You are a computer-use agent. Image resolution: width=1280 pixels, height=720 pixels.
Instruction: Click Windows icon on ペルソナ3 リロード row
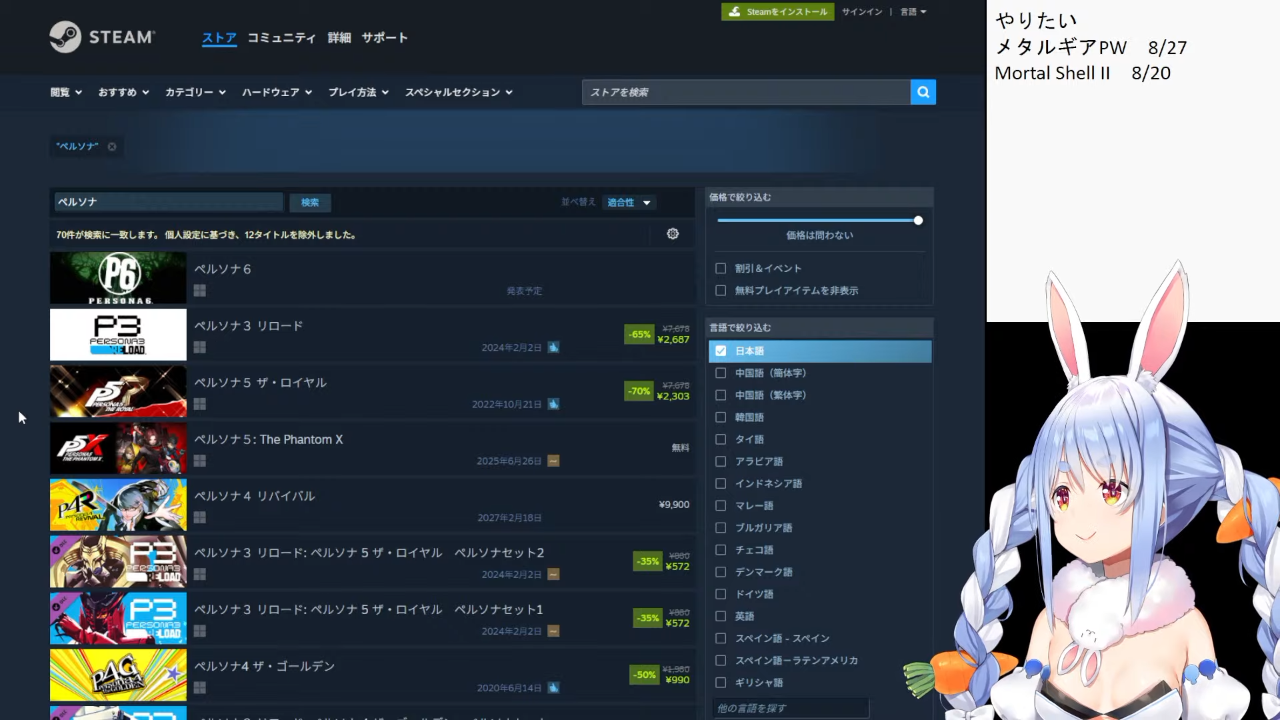pos(200,347)
